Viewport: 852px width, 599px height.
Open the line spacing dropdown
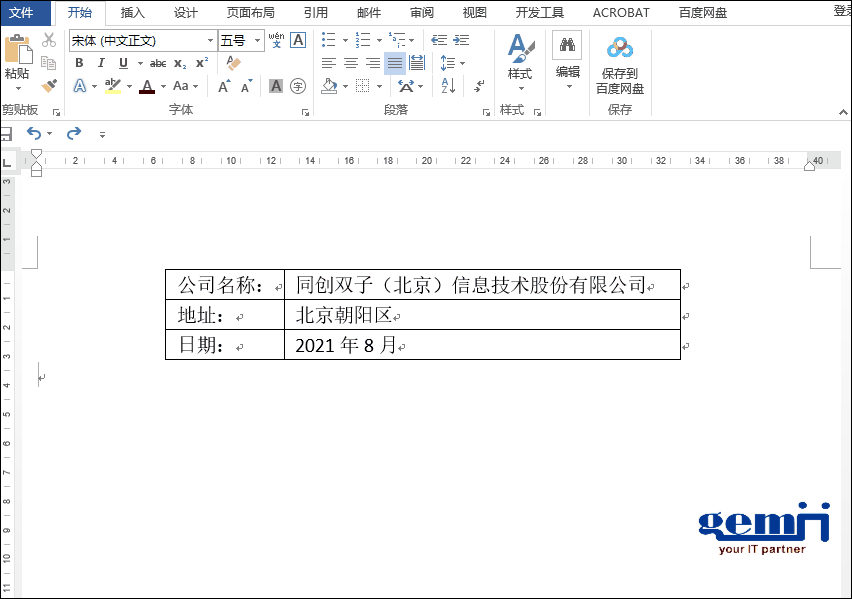pyautogui.click(x=448, y=62)
